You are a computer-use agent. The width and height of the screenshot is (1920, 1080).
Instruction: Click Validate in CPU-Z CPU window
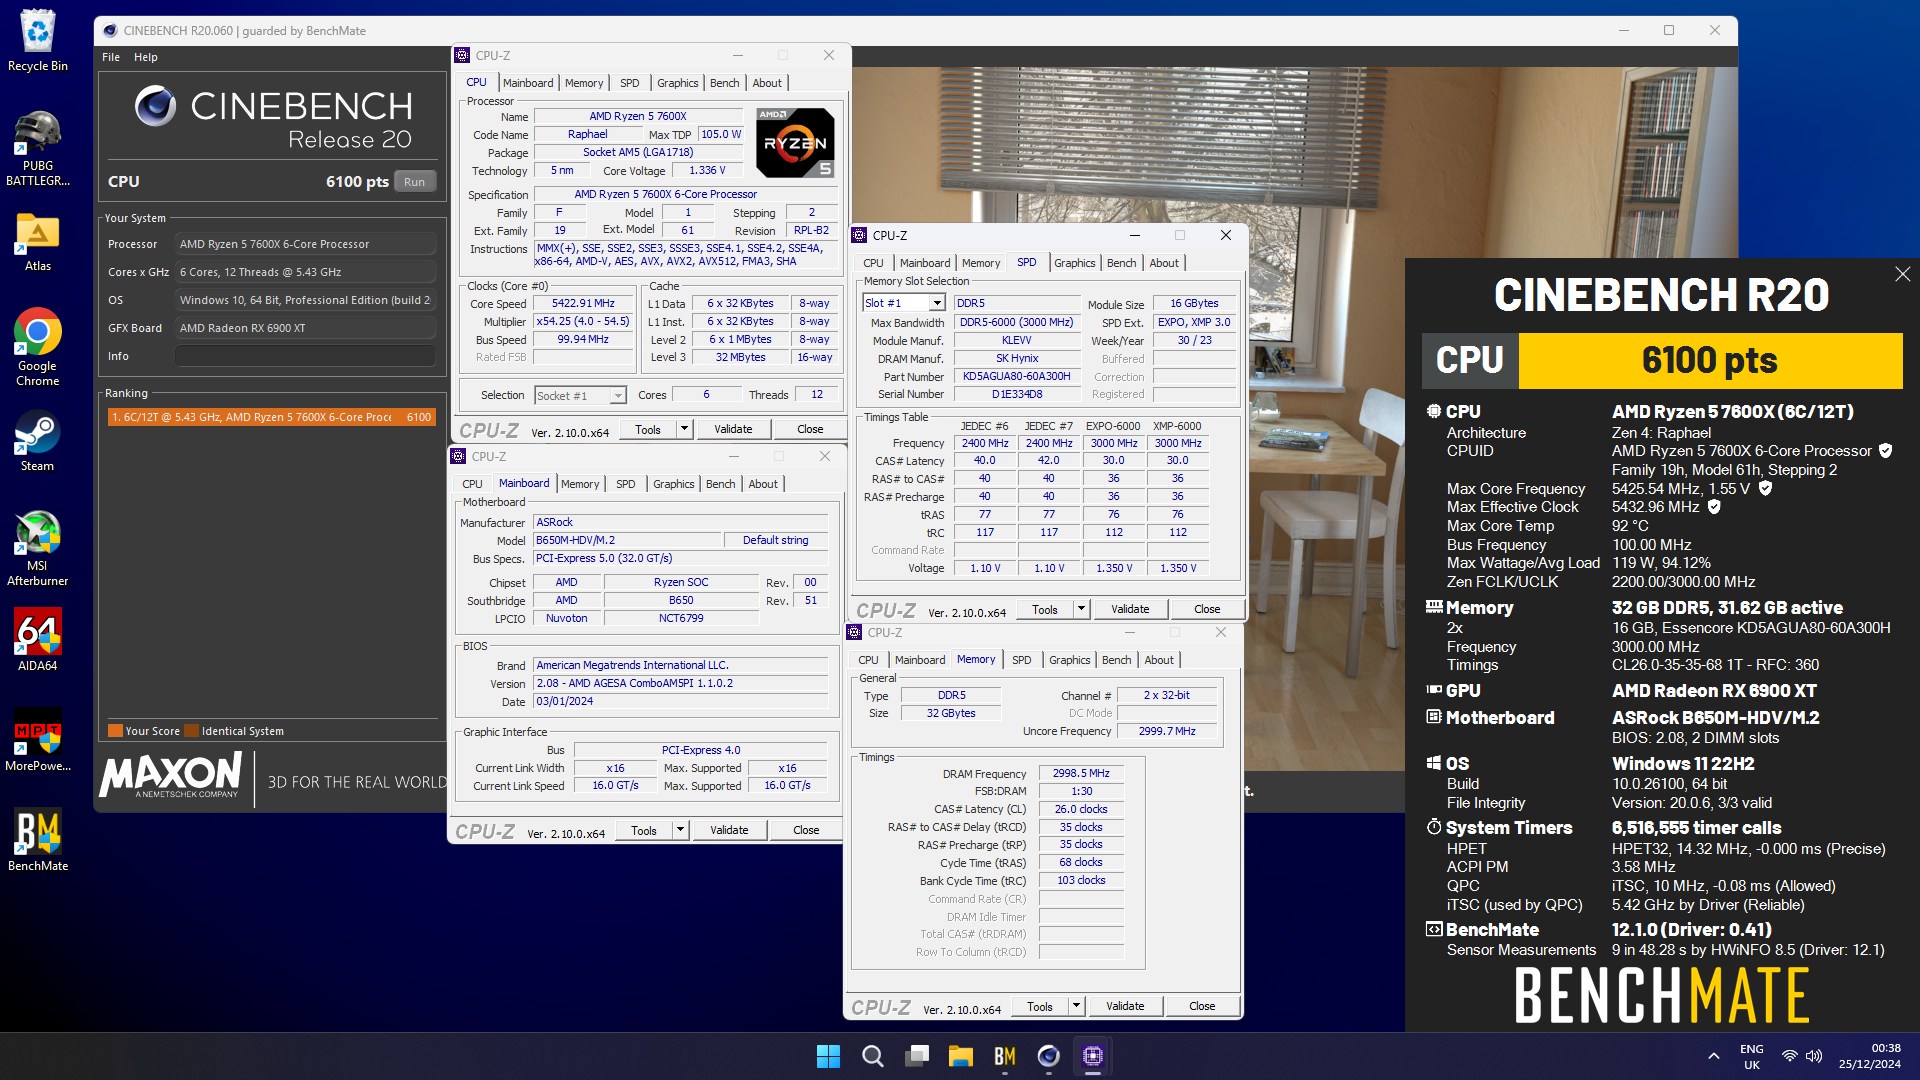coord(733,429)
